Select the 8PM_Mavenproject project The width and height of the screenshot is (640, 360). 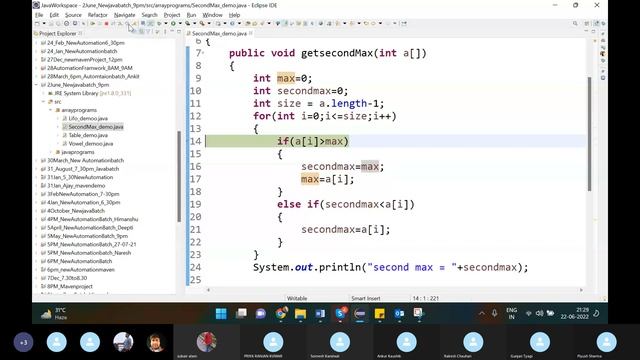pos(69,287)
